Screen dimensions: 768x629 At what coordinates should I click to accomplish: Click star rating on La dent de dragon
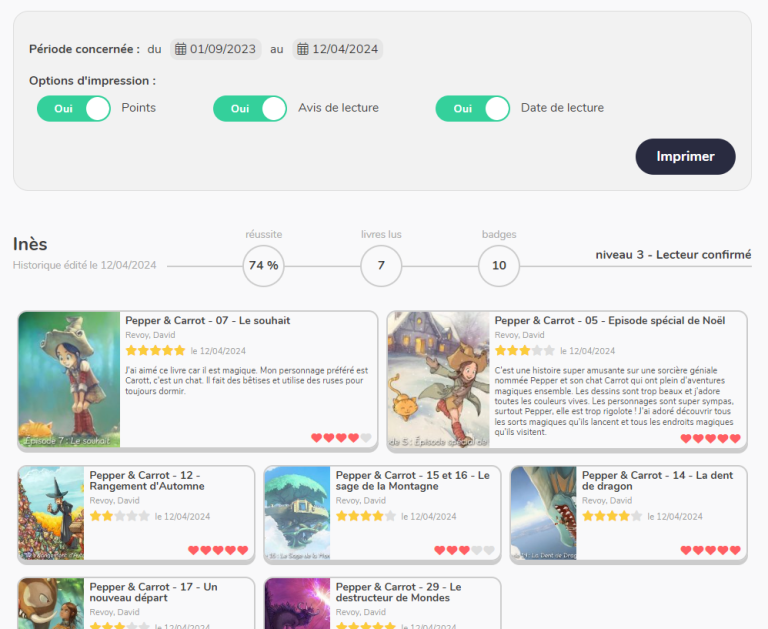612,516
